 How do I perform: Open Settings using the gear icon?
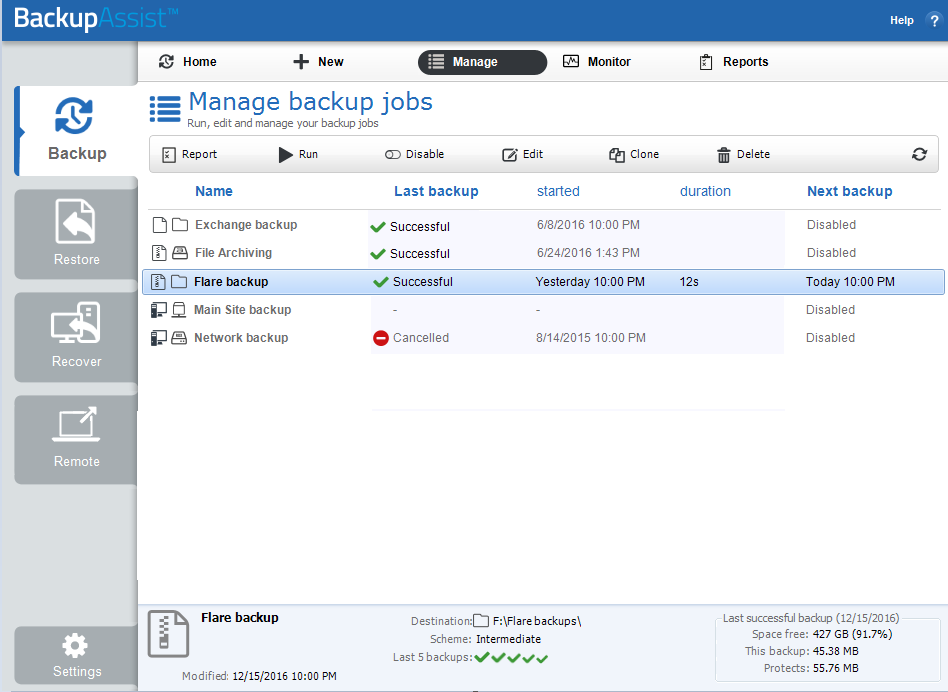[x=75, y=646]
